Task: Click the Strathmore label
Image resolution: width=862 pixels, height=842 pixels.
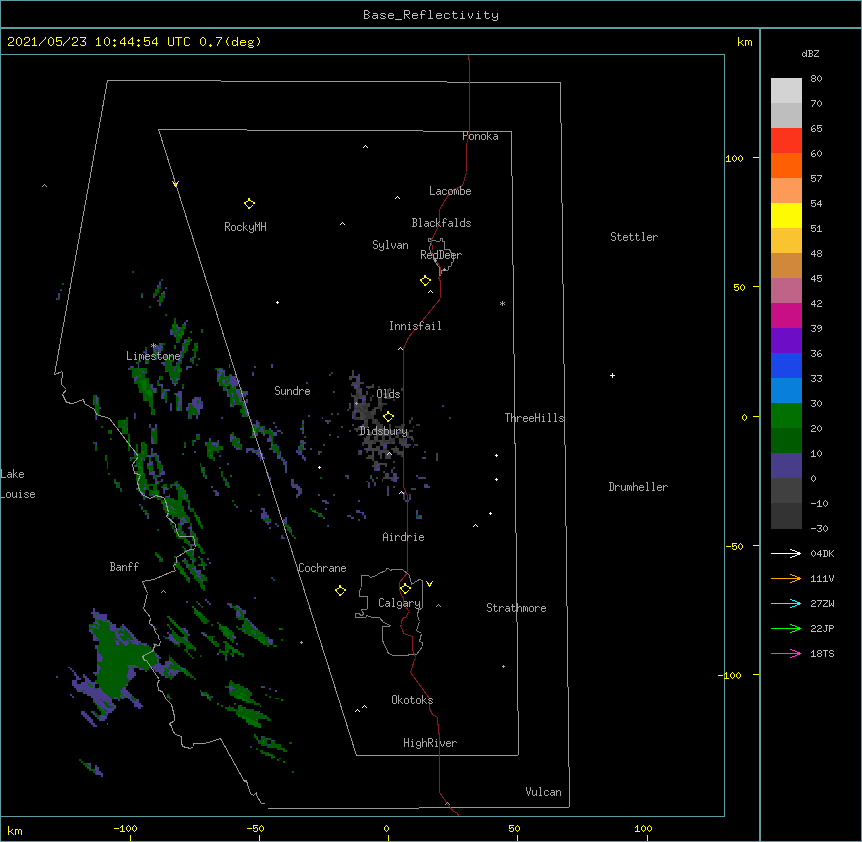Action: coord(516,608)
